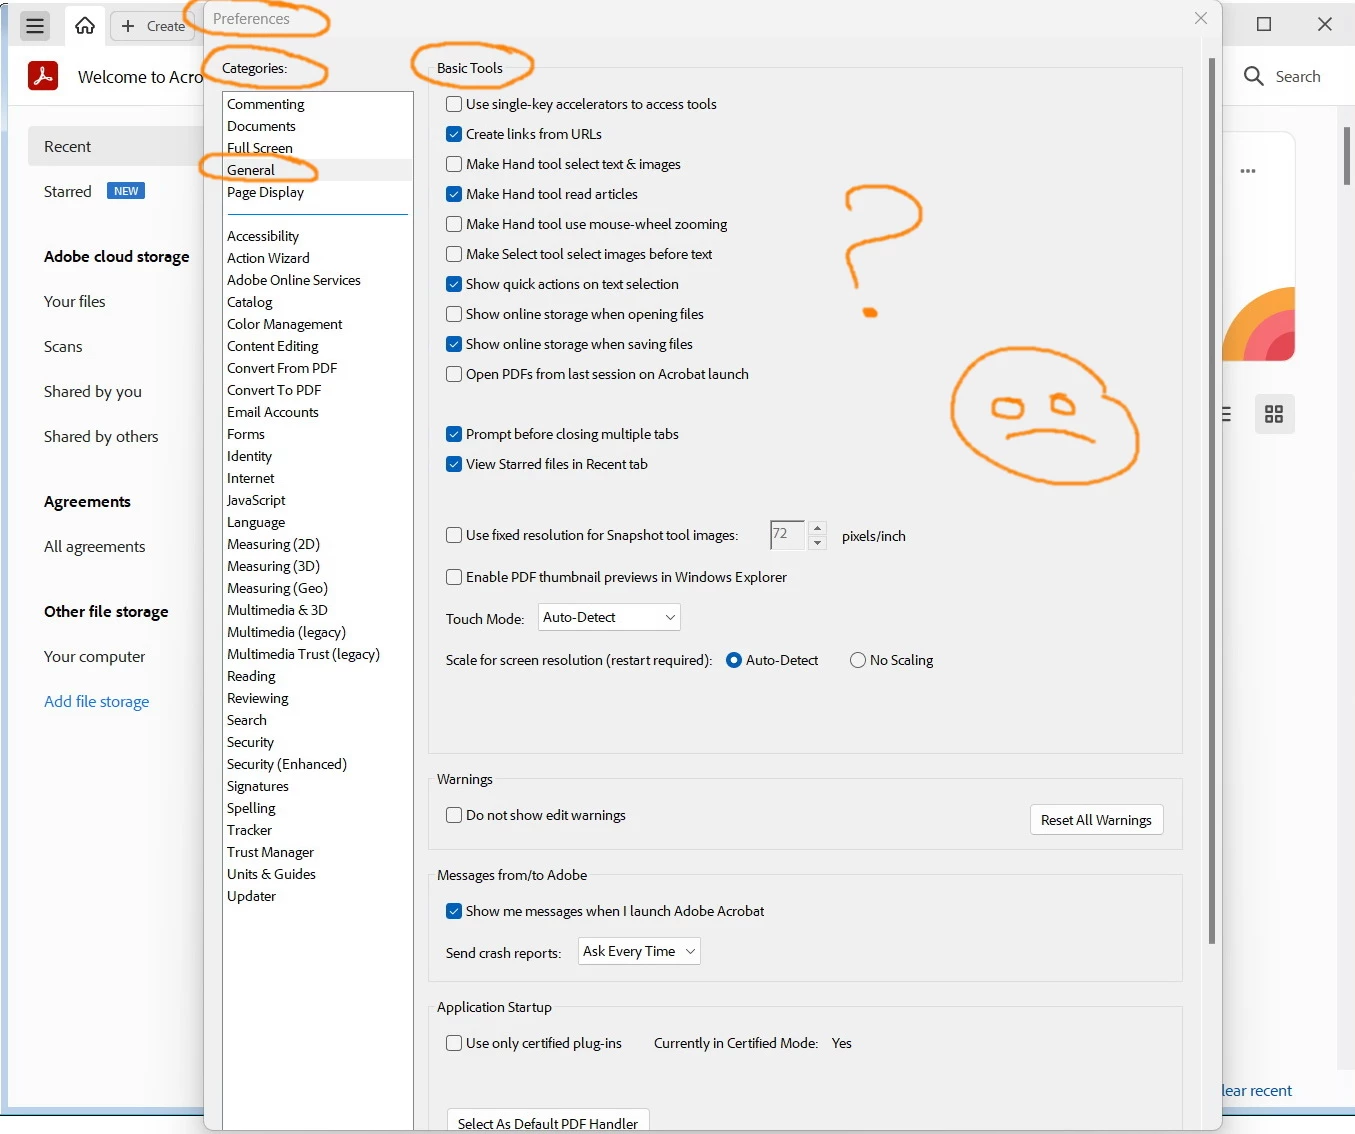Open the Touch Mode dropdown

[x=609, y=617]
